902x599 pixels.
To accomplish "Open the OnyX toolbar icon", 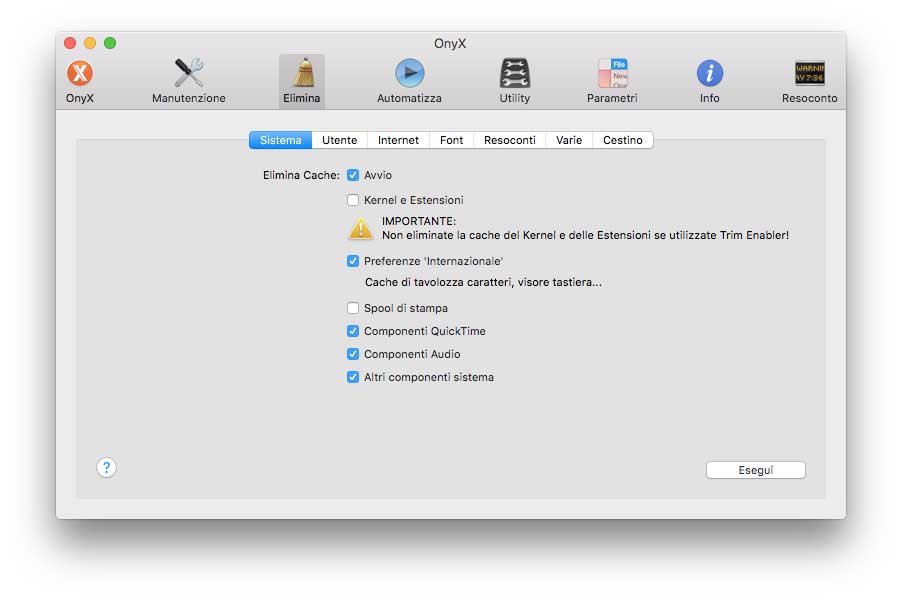I will pyautogui.click(x=79, y=73).
